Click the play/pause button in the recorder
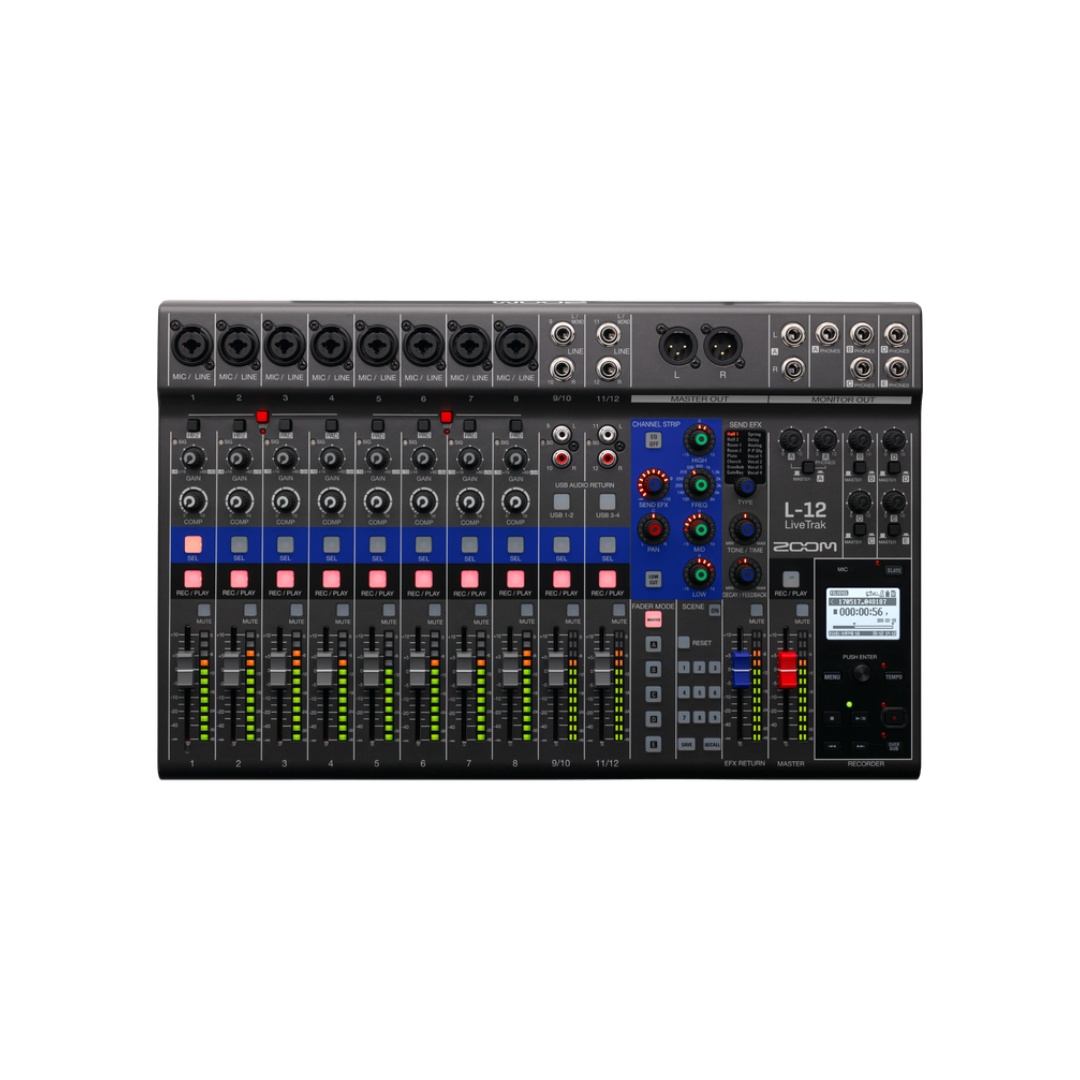The width and height of the screenshot is (1080, 1080). tap(860, 718)
